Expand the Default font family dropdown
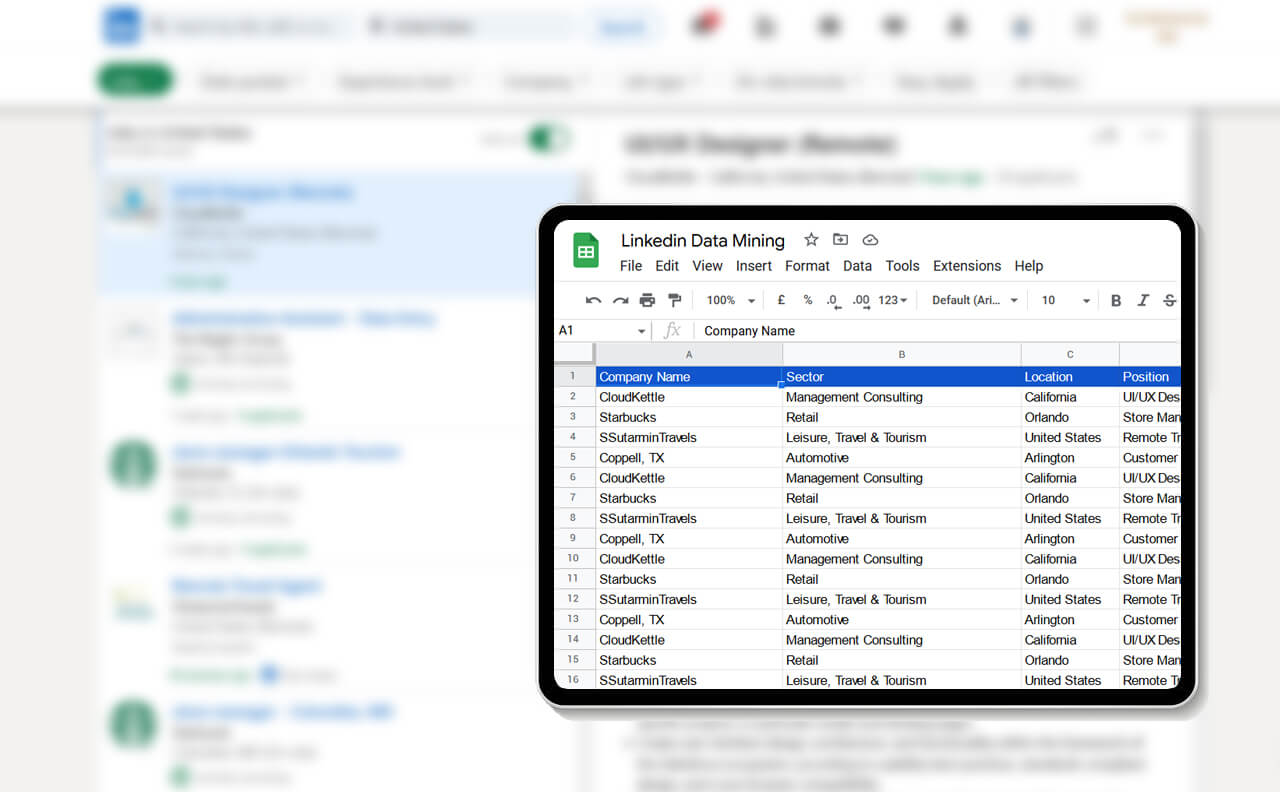The width and height of the screenshot is (1280, 792). [x=975, y=300]
